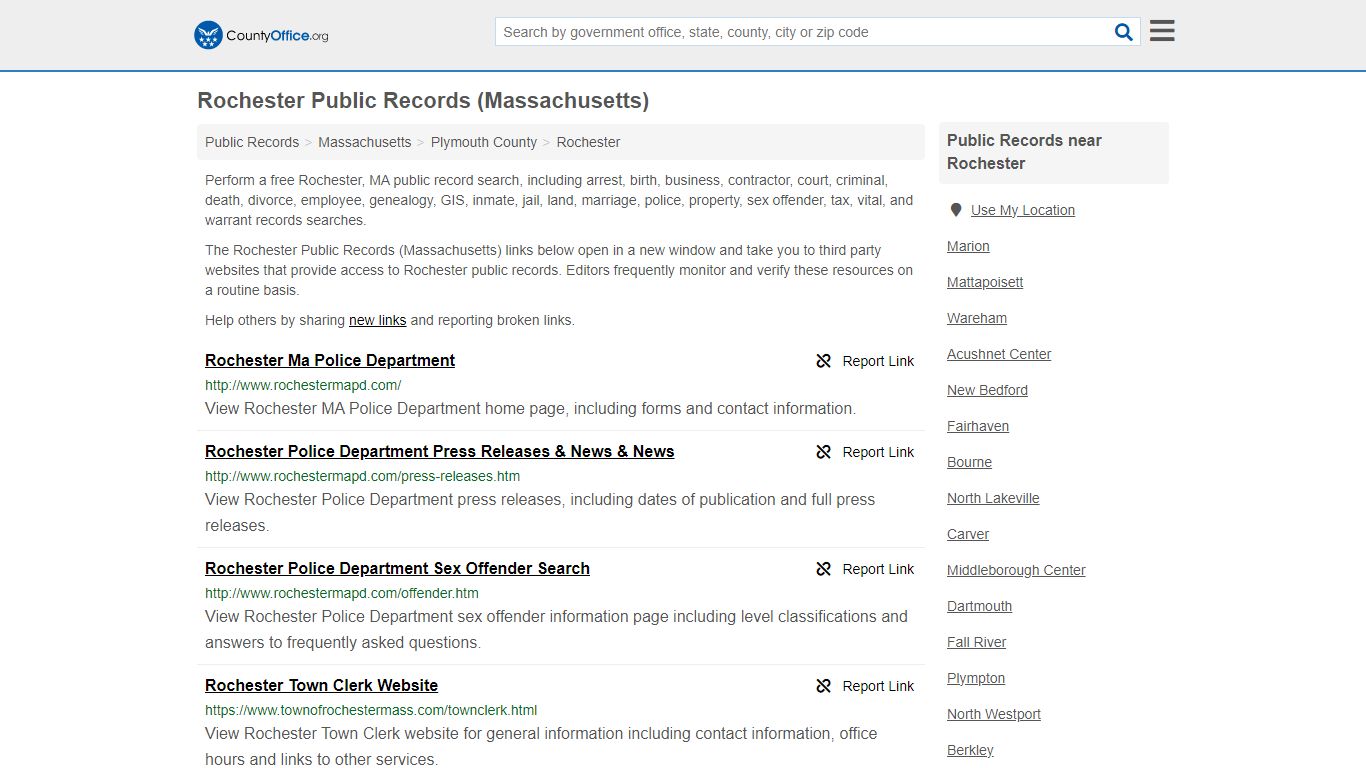Open the hamburger menu icon

tap(1162, 31)
